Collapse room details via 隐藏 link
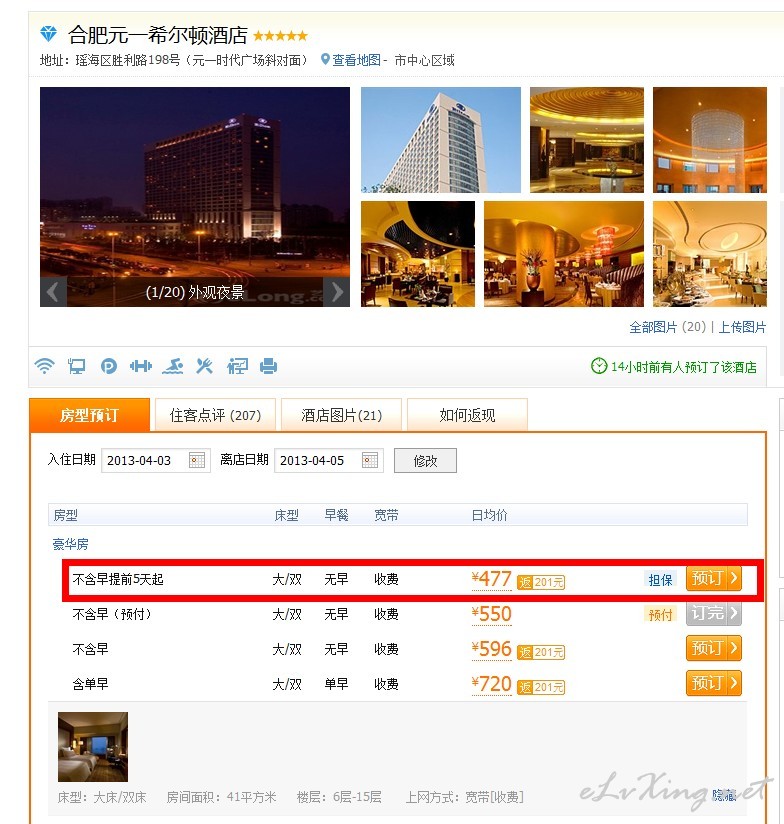The height and width of the screenshot is (824, 784). 724,795
